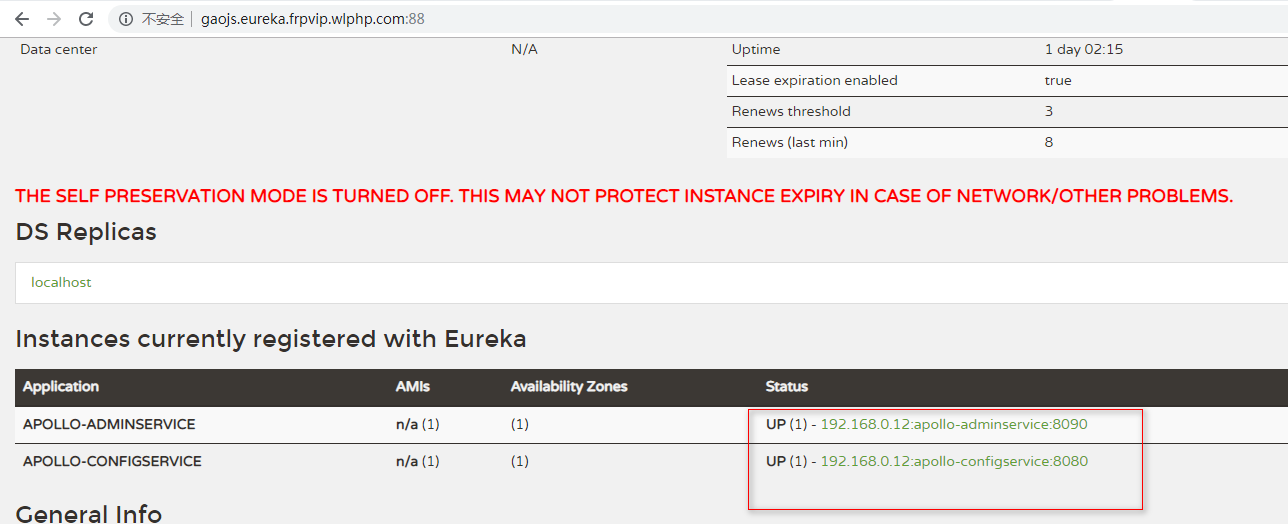Open apollo-configservice:8080 instance link

[954, 461]
